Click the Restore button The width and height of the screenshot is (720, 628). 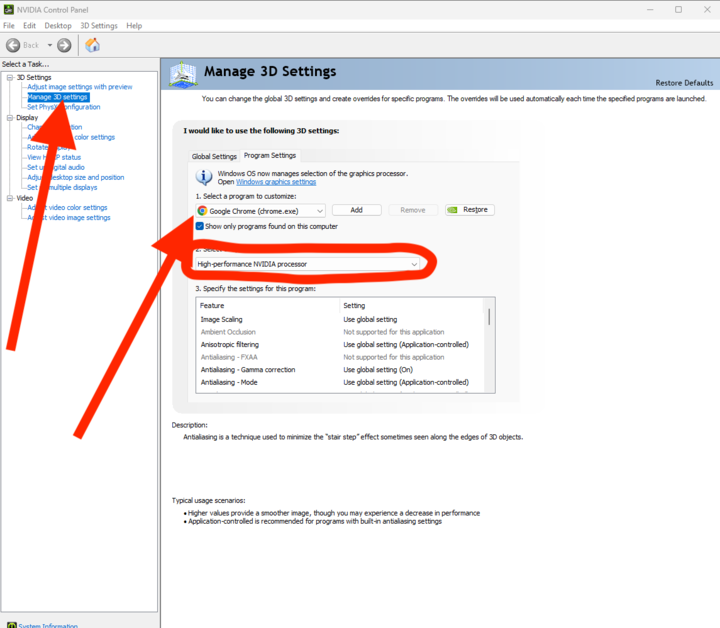pyautogui.click(x=470, y=210)
